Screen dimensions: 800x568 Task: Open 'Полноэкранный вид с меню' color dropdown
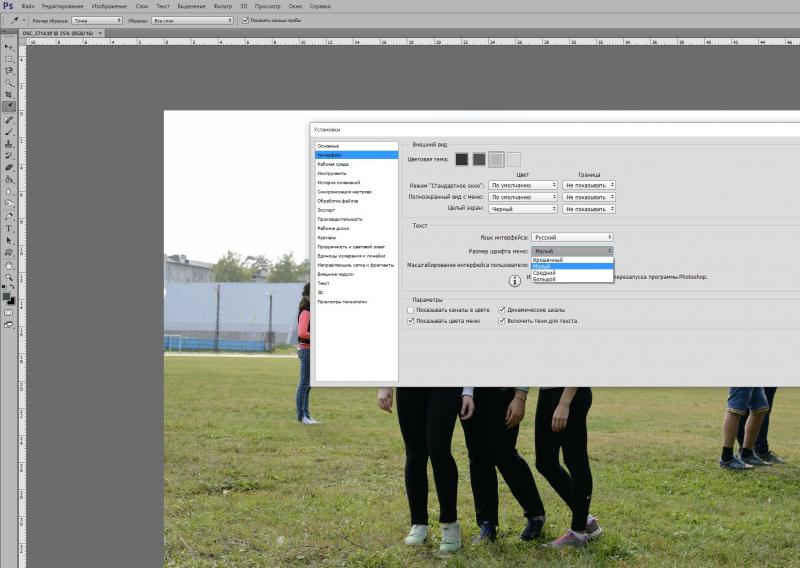(522, 197)
